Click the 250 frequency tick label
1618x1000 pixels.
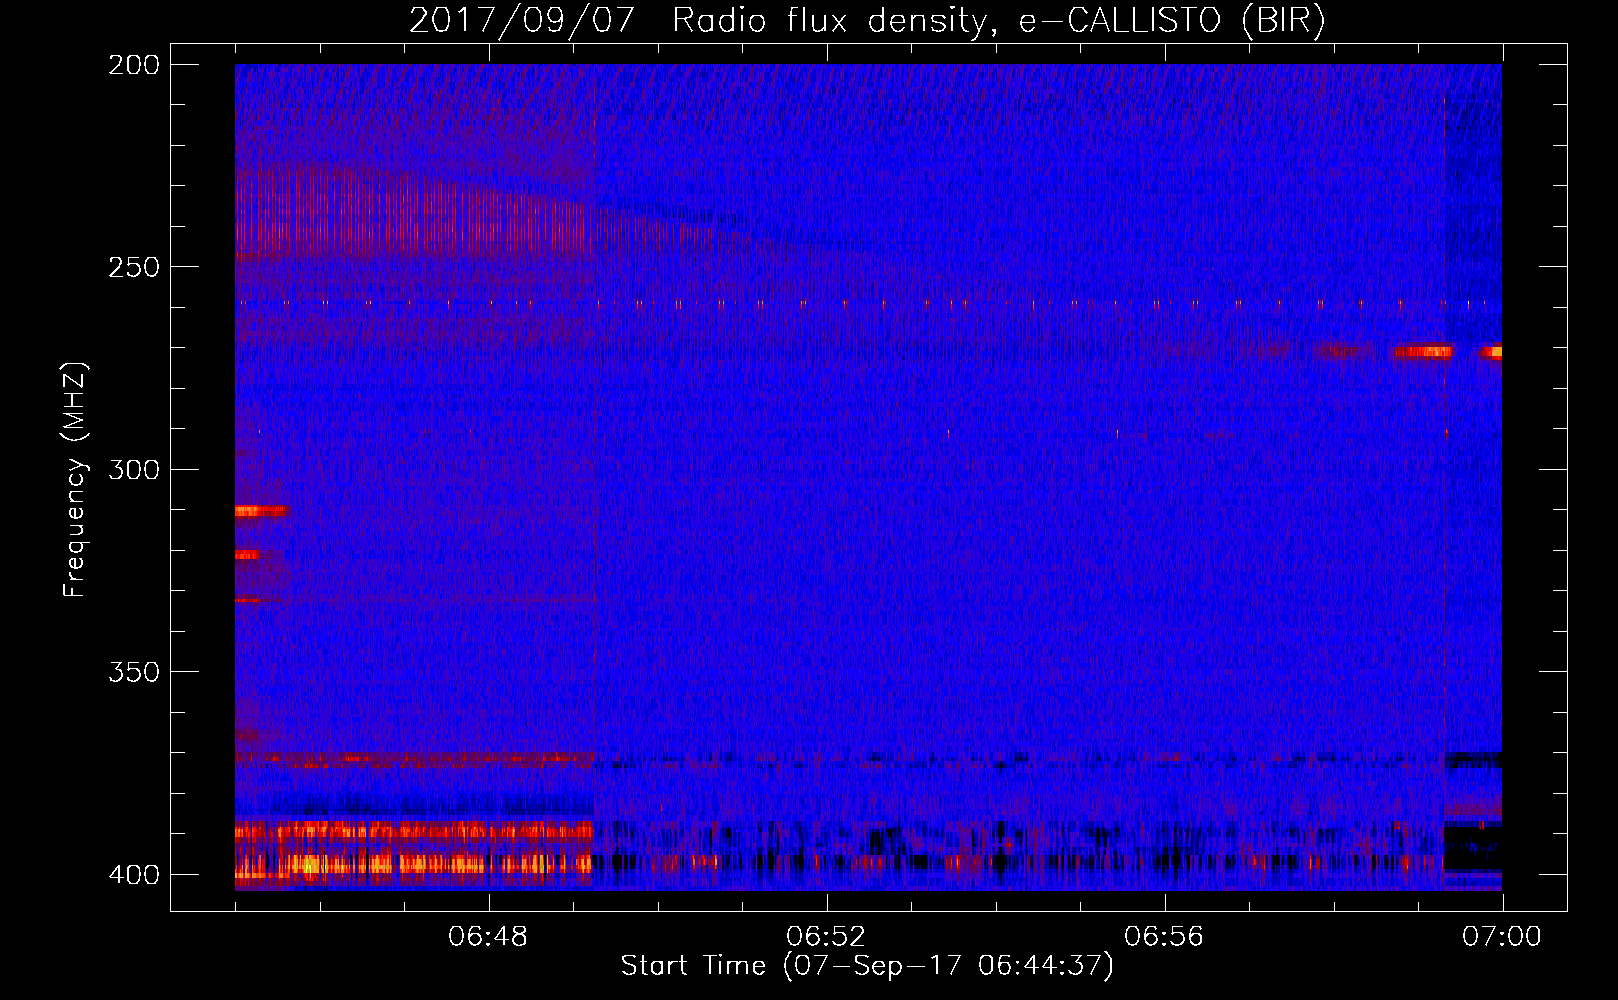[x=133, y=267]
